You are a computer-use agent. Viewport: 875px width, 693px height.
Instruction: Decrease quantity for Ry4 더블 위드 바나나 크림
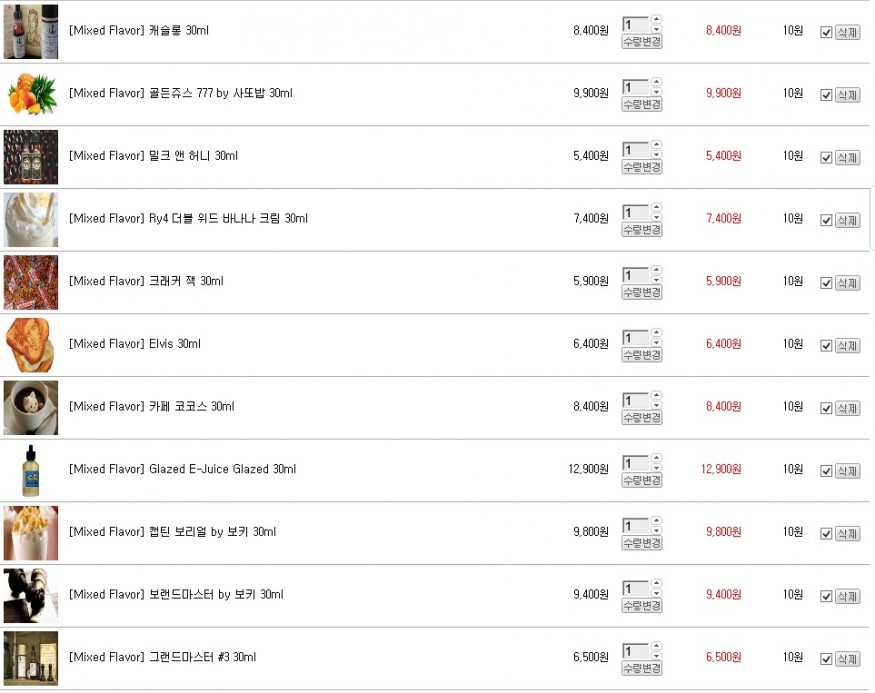656,218
